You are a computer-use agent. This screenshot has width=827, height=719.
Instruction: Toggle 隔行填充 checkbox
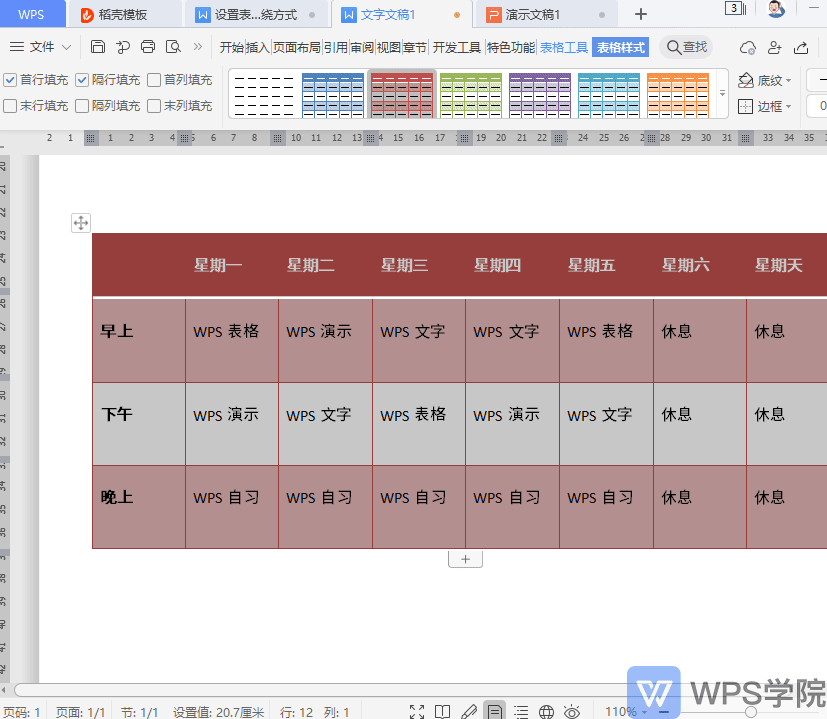click(x=82, y=80)
